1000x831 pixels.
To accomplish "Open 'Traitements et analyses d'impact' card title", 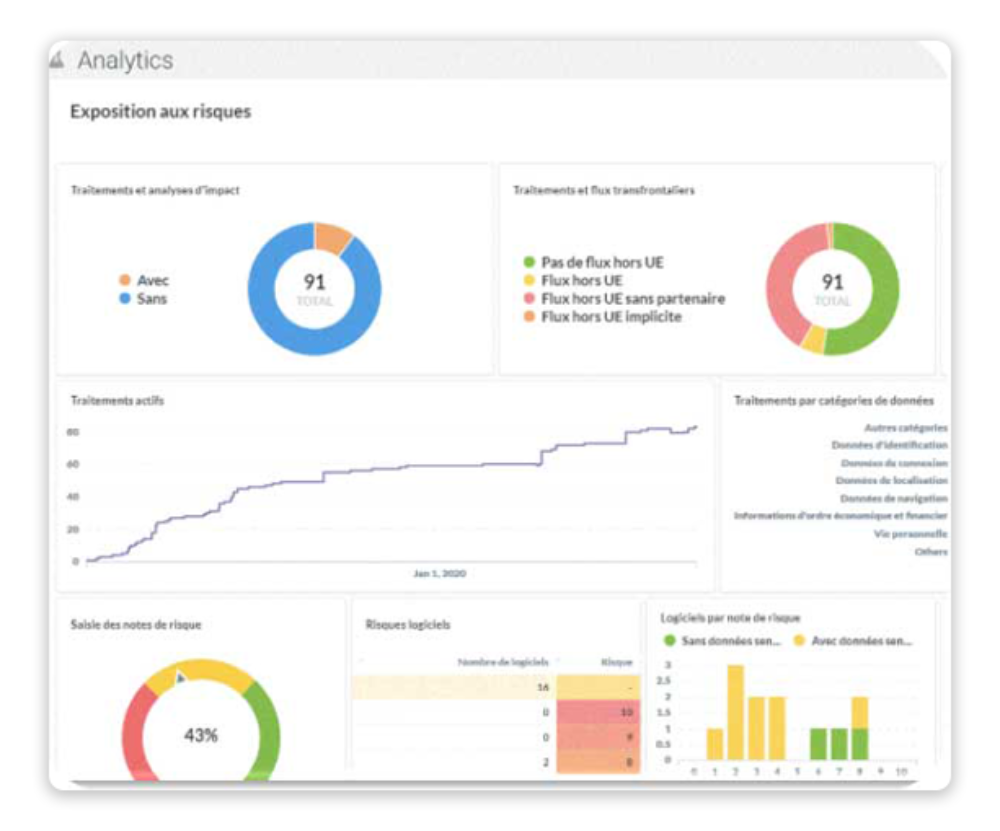I will (155, 190).
